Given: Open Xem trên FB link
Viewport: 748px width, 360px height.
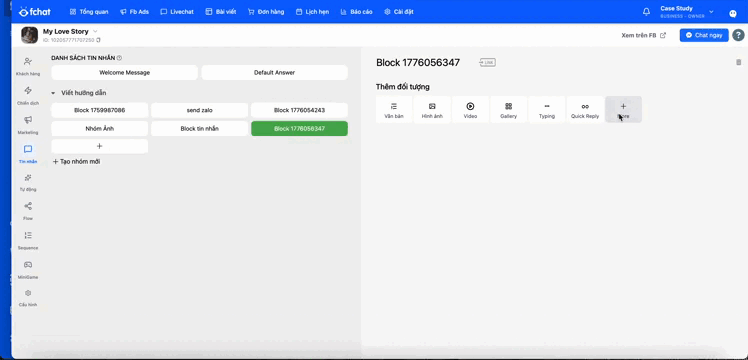Looking at the screenshot, I should pos(644,35).
